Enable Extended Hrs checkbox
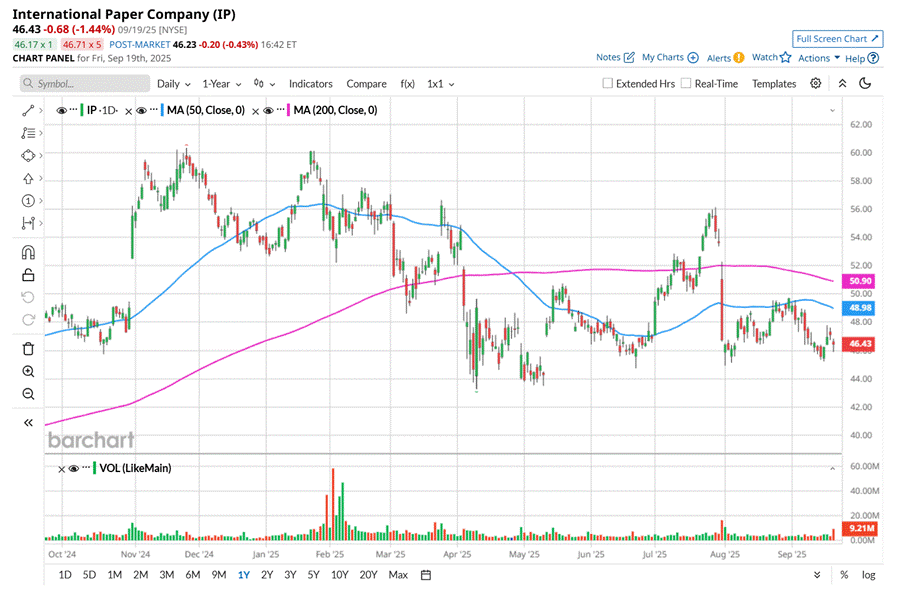 (607, 83)
